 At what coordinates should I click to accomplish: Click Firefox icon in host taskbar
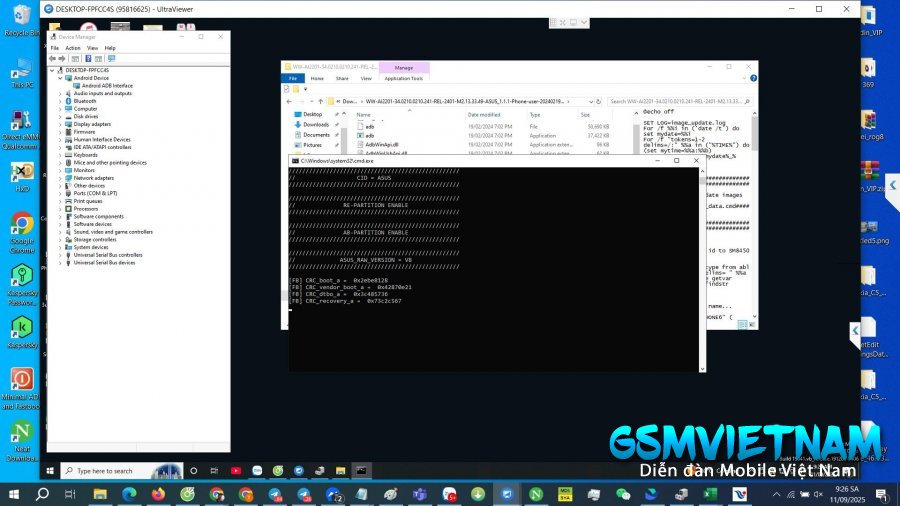(158, 494)
